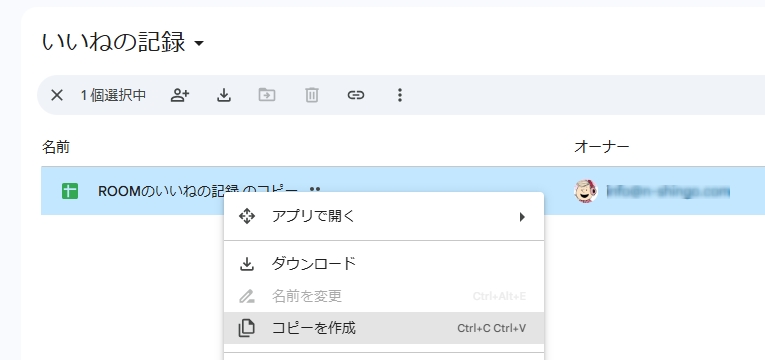Click the copy link icon
Screen dimensions: 765x360
point(356,95)
